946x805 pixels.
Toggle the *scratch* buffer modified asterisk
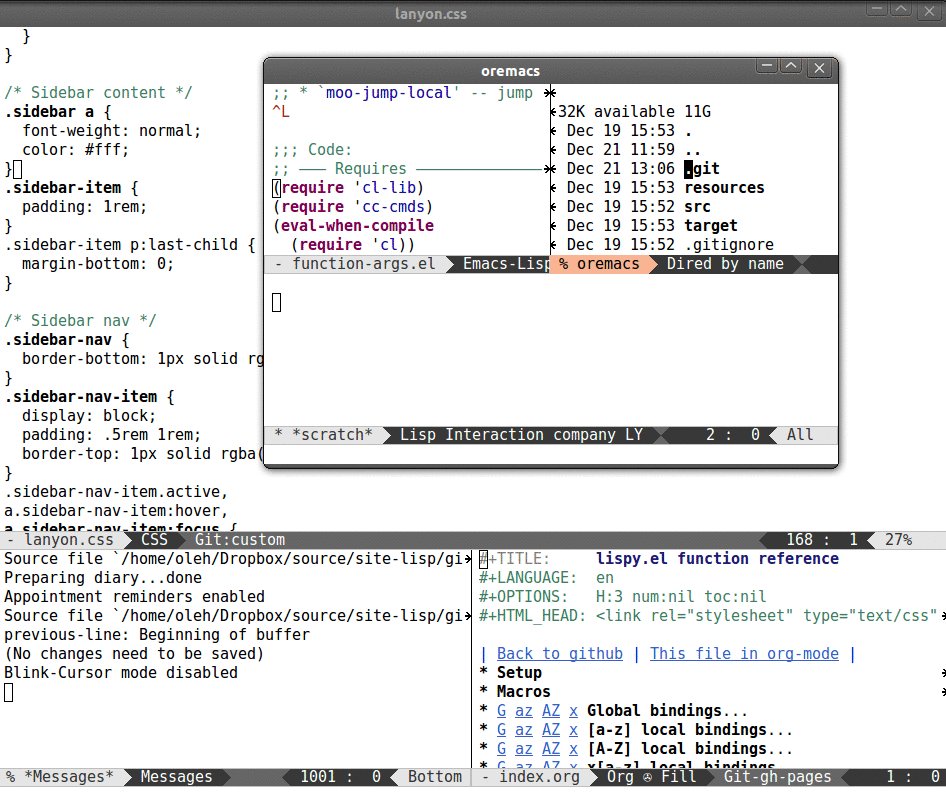(x=279, y=434)
